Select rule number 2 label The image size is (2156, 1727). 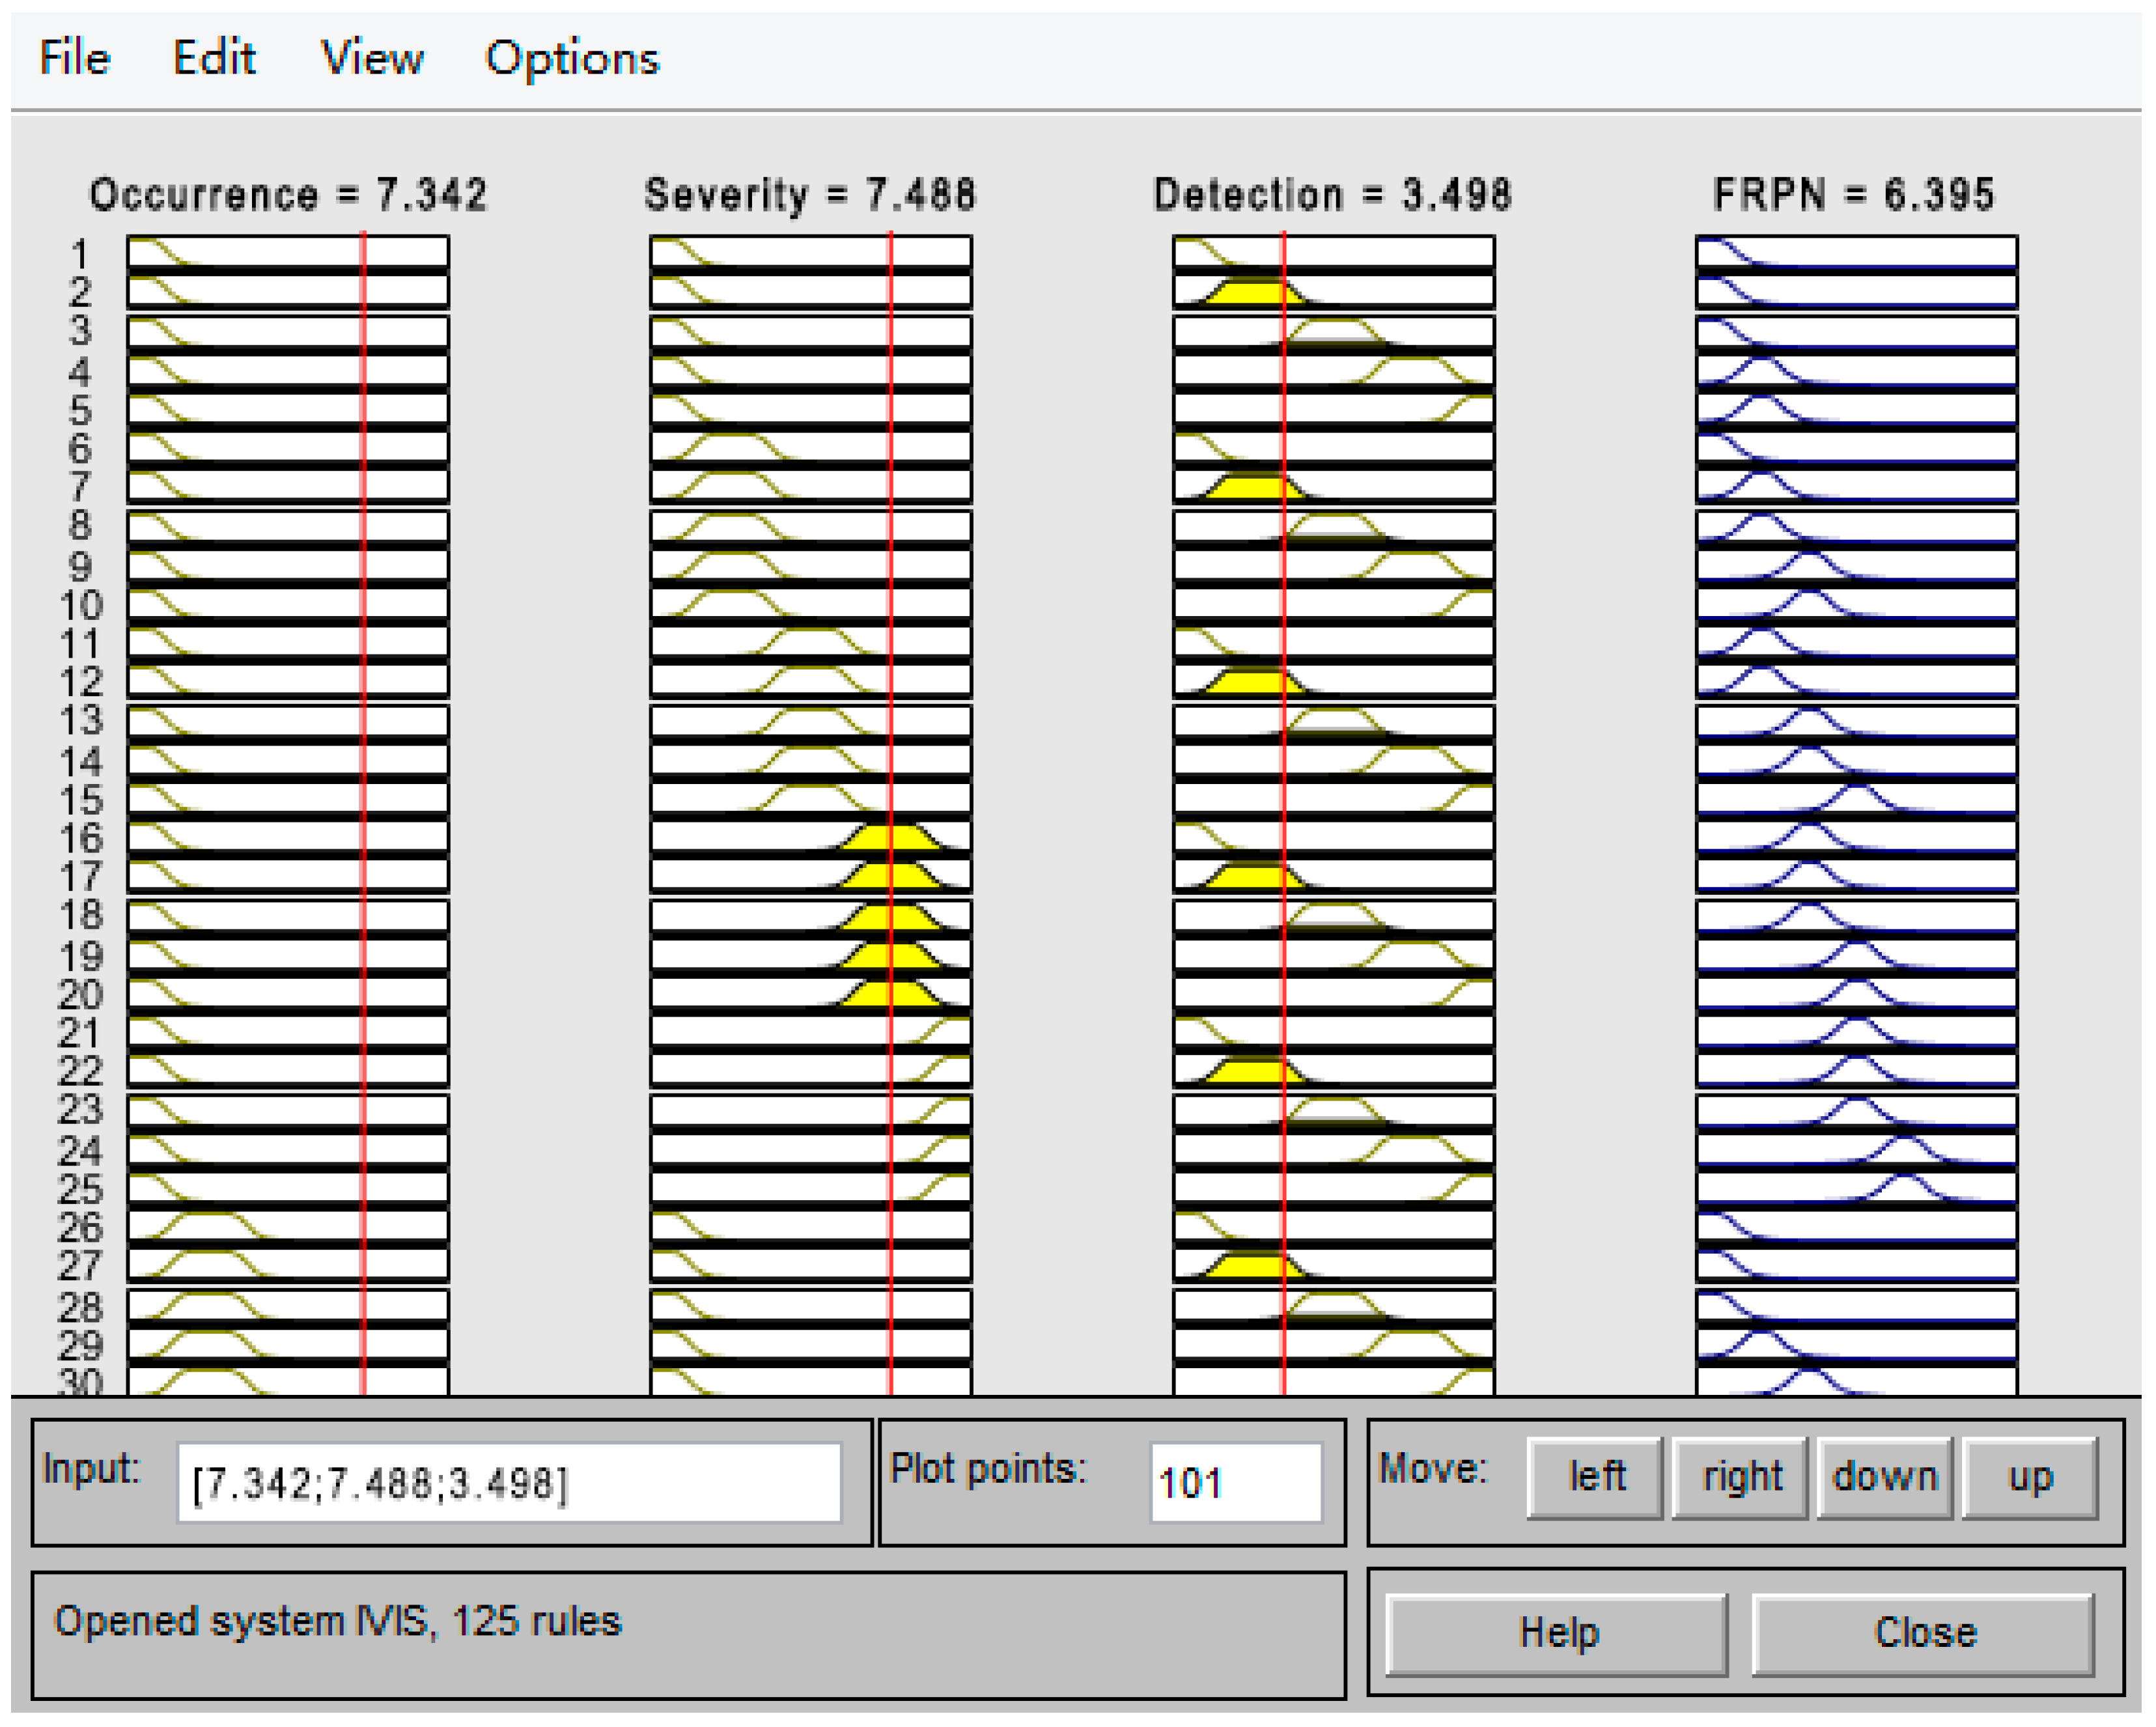click(80, 292)
